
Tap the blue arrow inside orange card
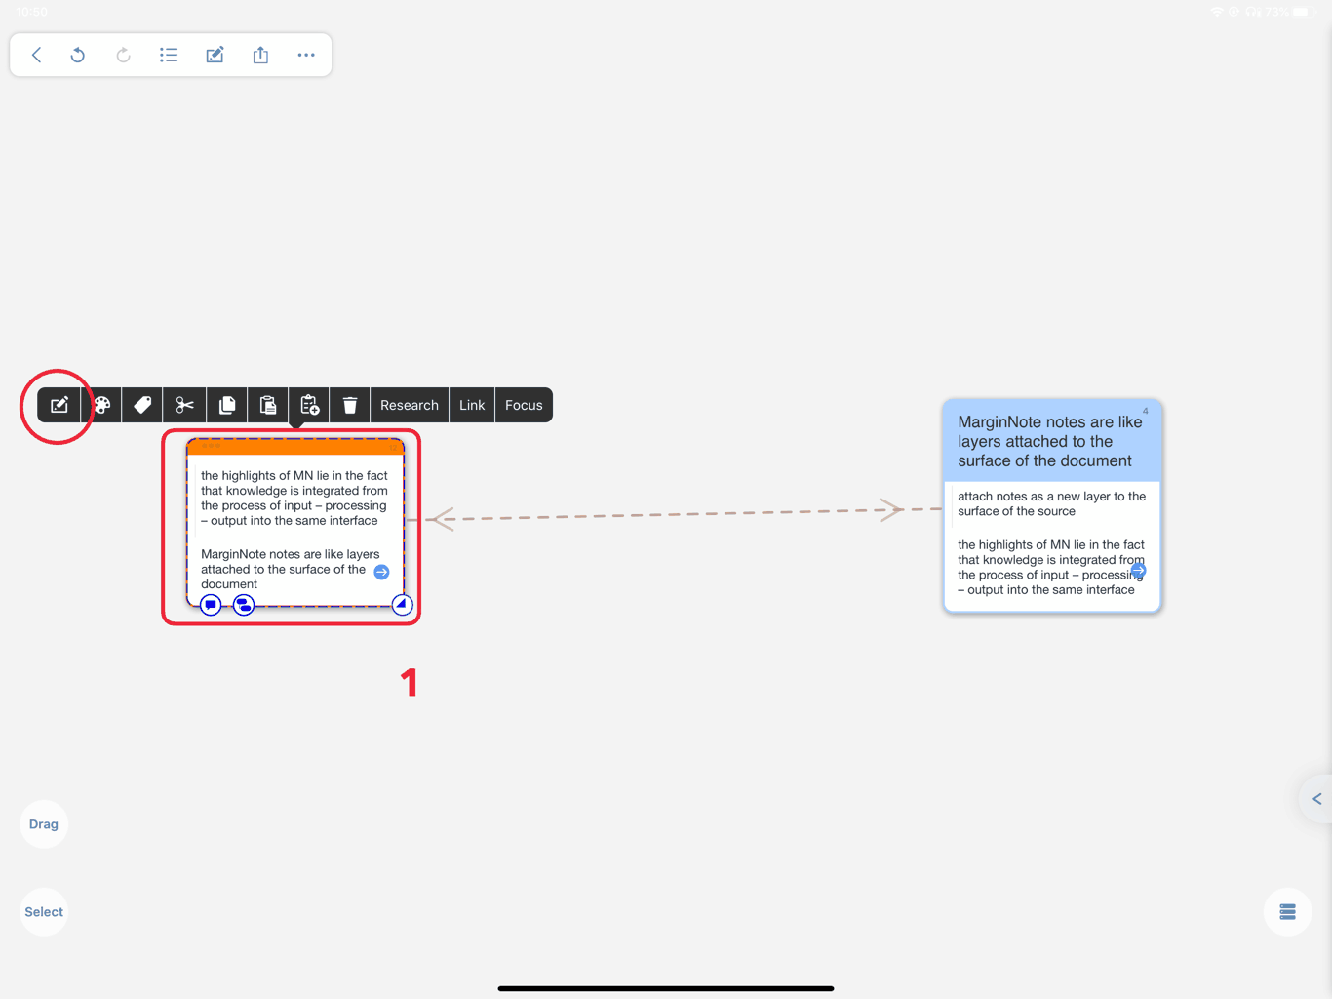381,572
